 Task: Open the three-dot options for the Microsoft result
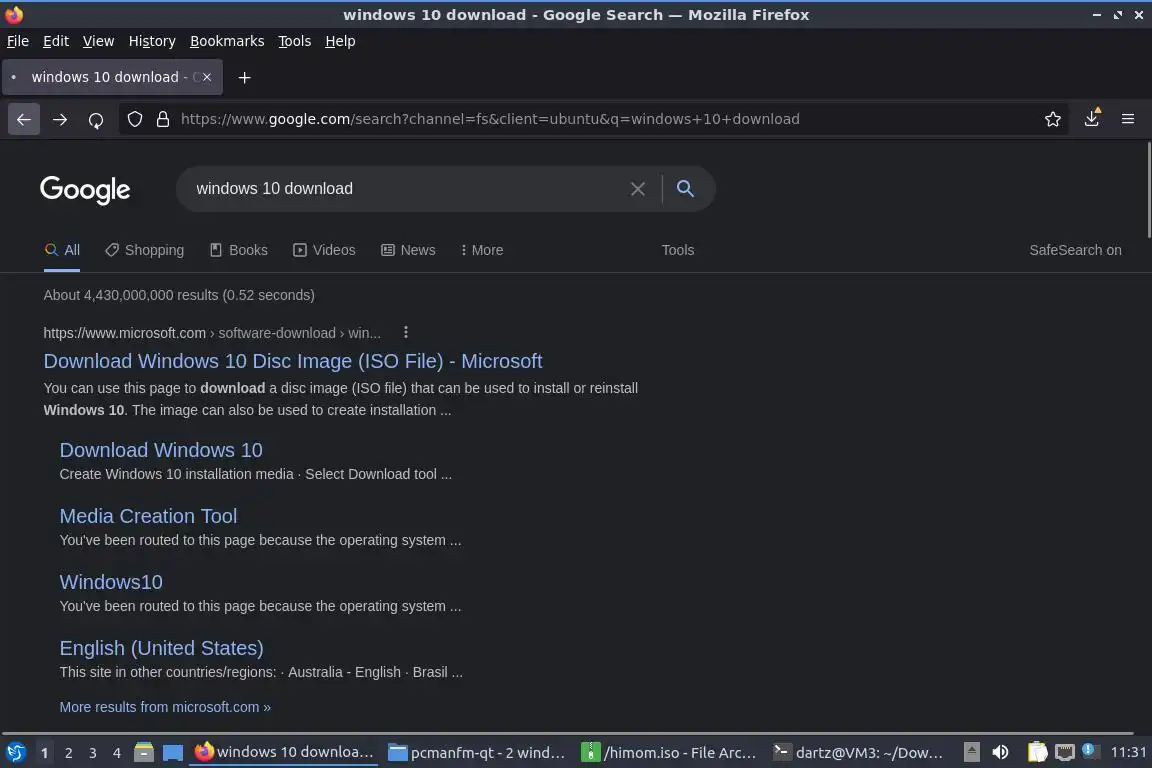(x=406, y=333)
